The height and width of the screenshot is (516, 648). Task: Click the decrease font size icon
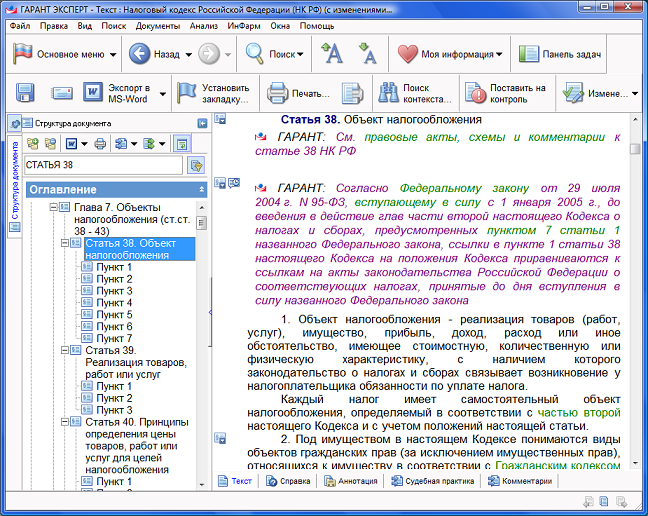367,55
